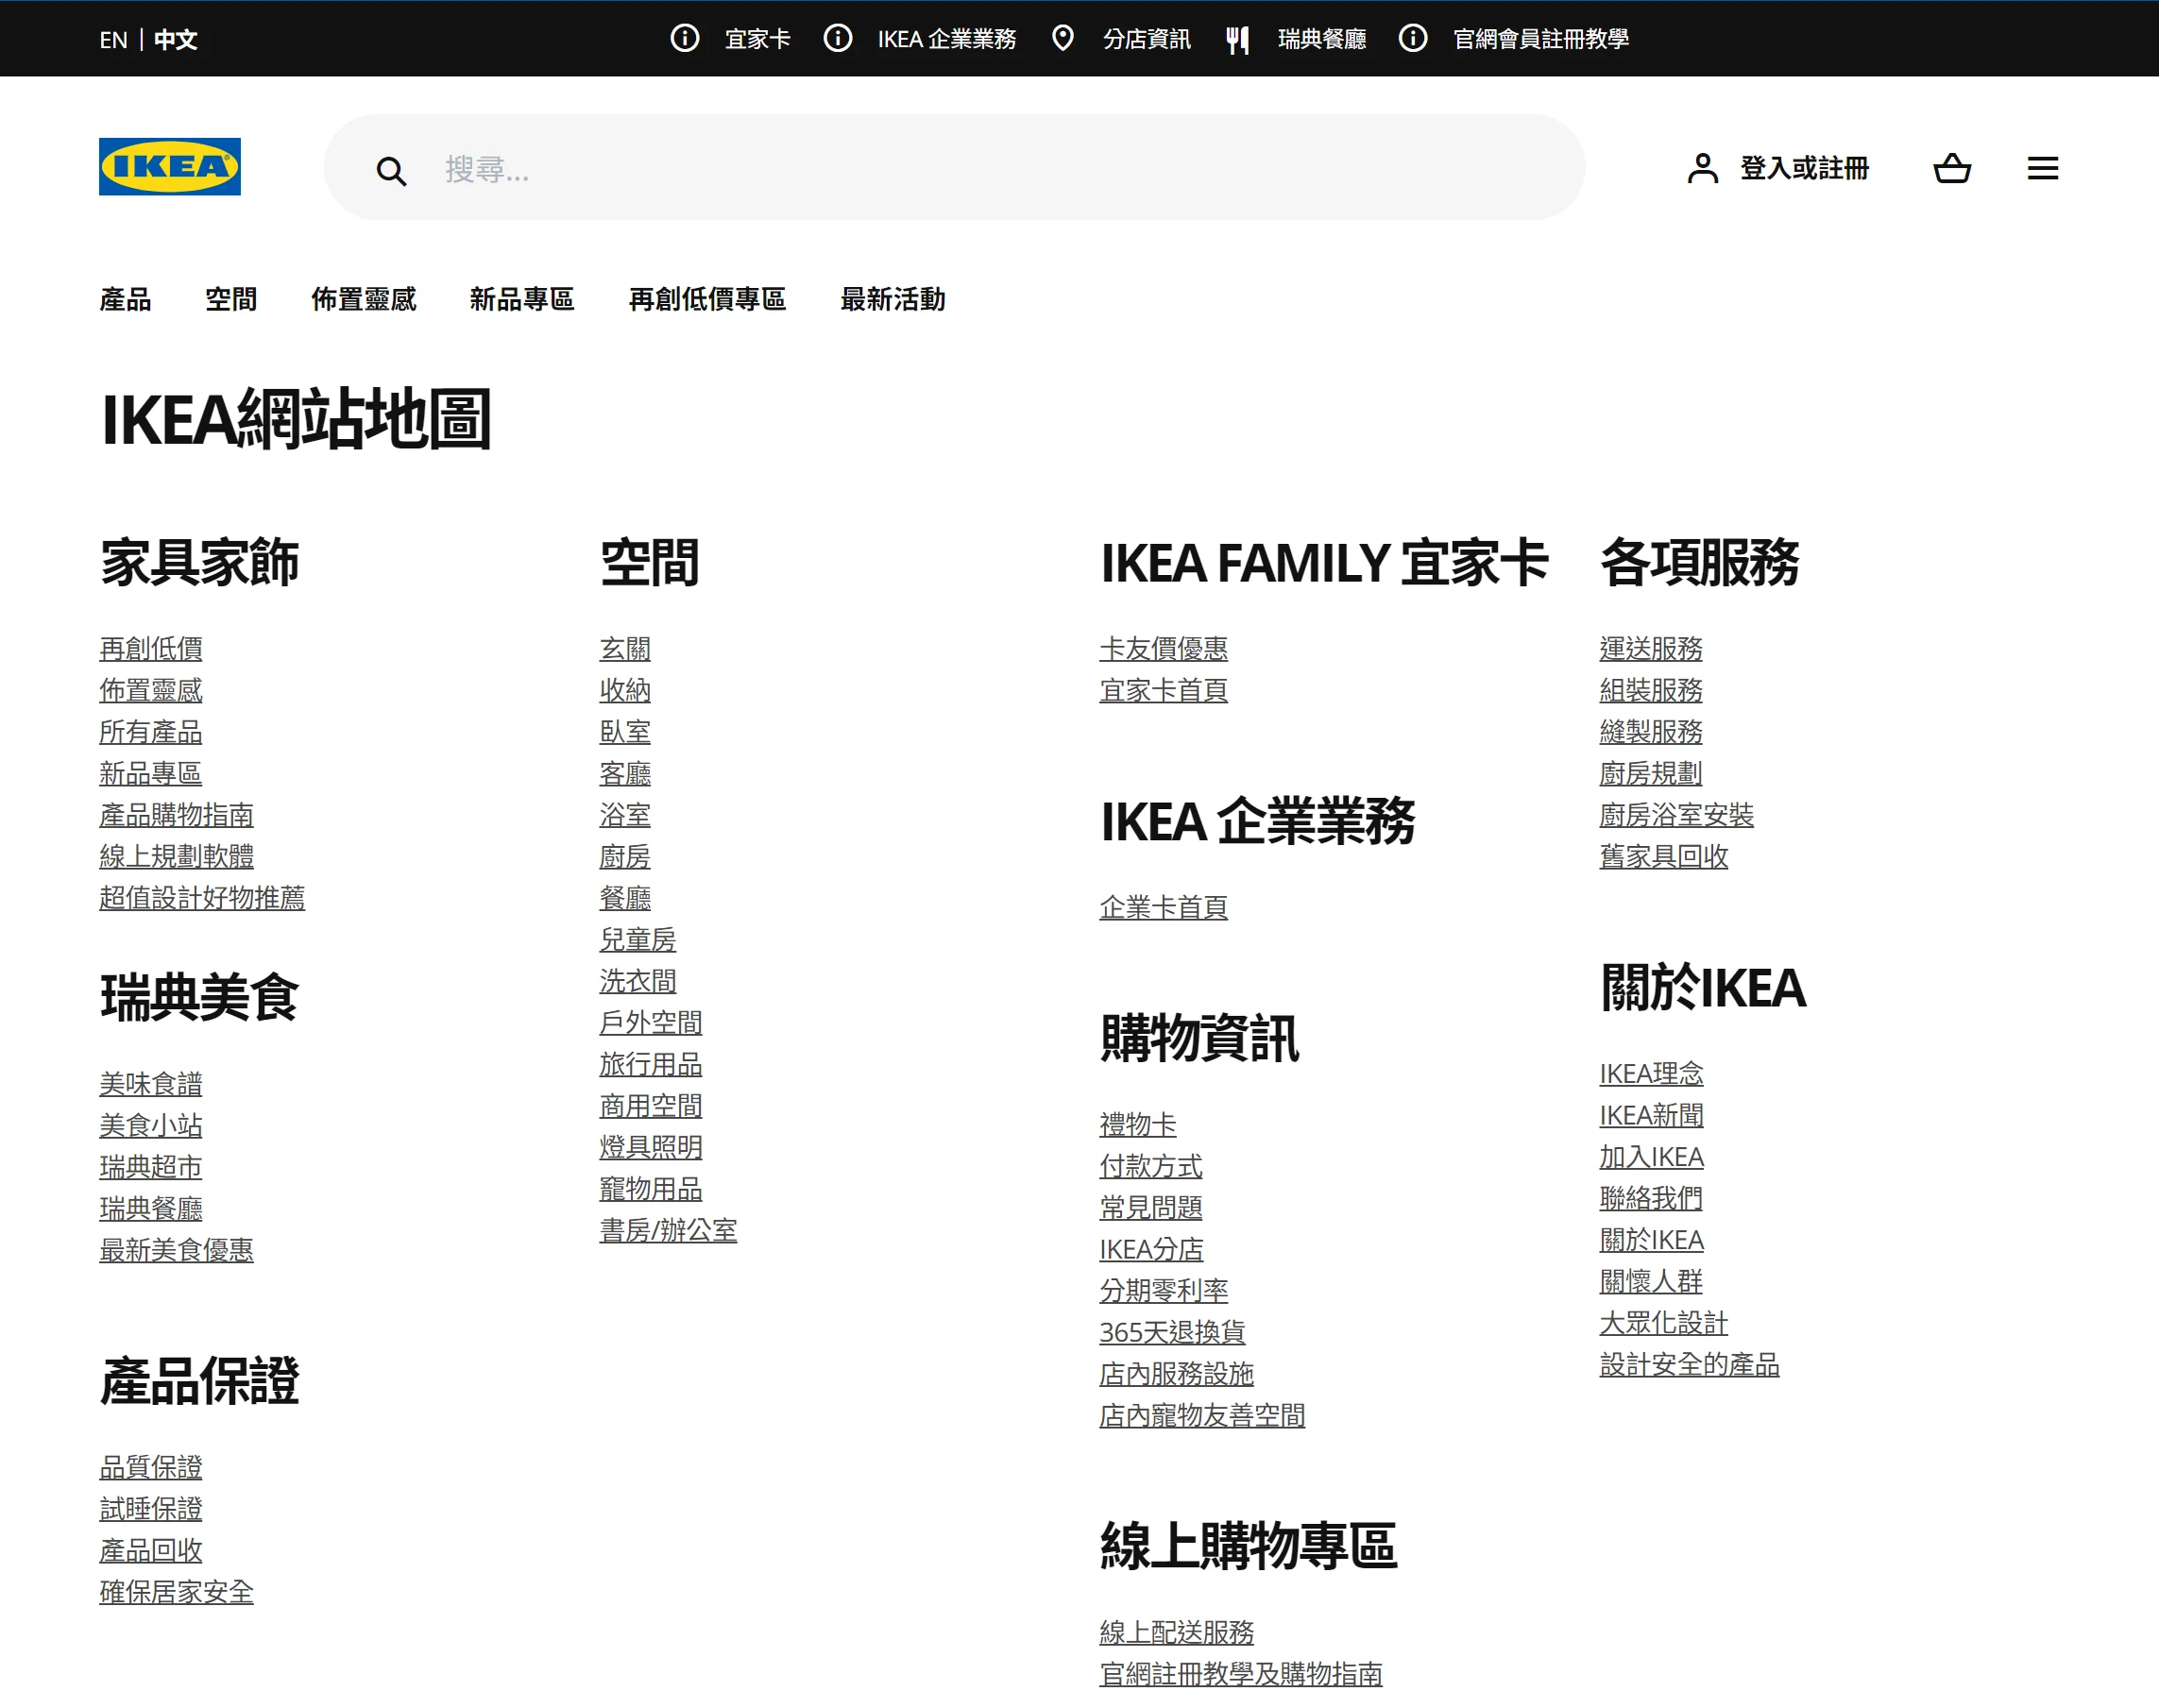This screenshot has height=1708, width=2159.
Task: Click the IKEA logo
Action: pyautogui.click(x=169, y=166)
